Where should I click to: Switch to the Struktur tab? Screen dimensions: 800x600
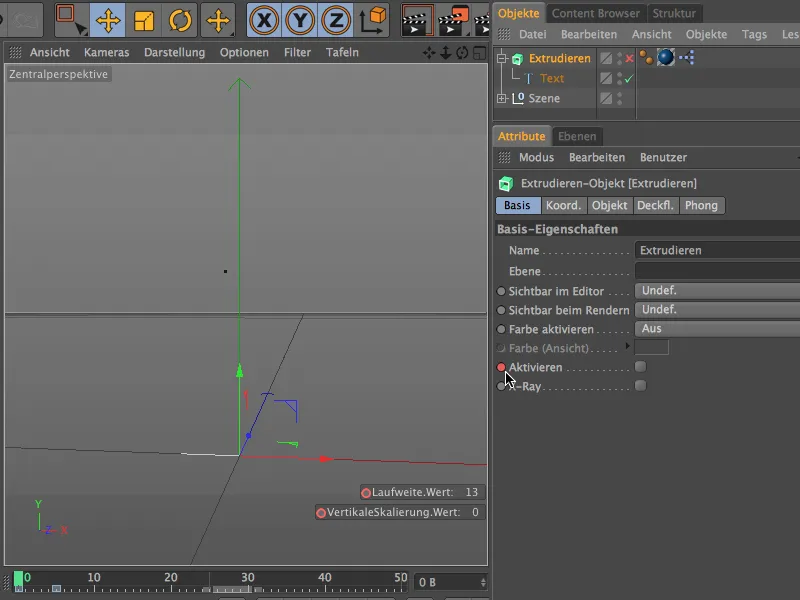point(674,13)
